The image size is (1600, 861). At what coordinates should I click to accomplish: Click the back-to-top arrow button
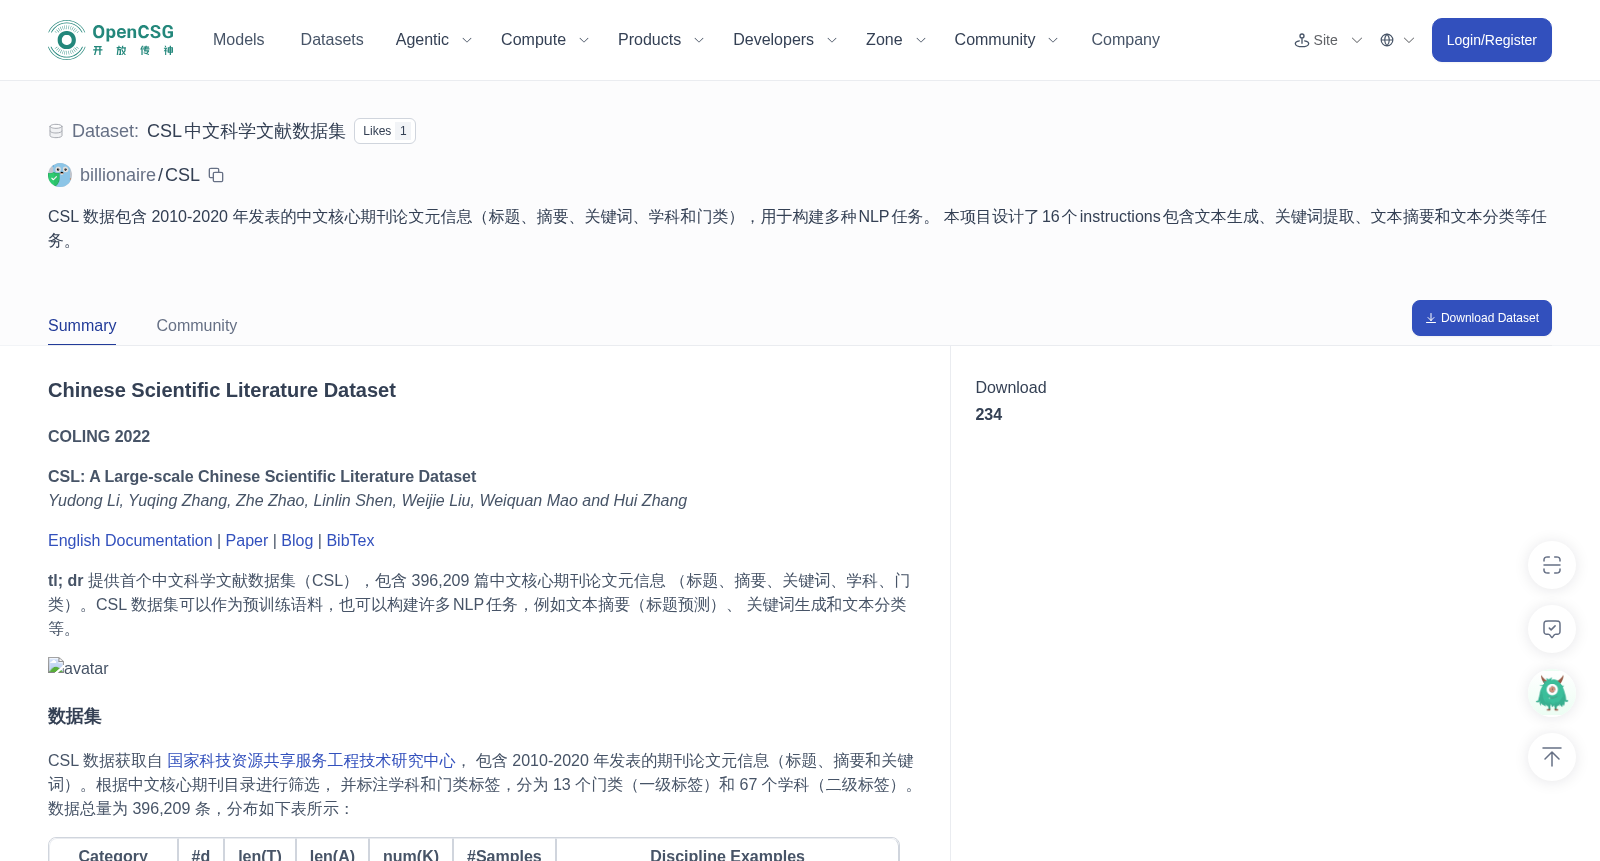(x=1552, y=757)
